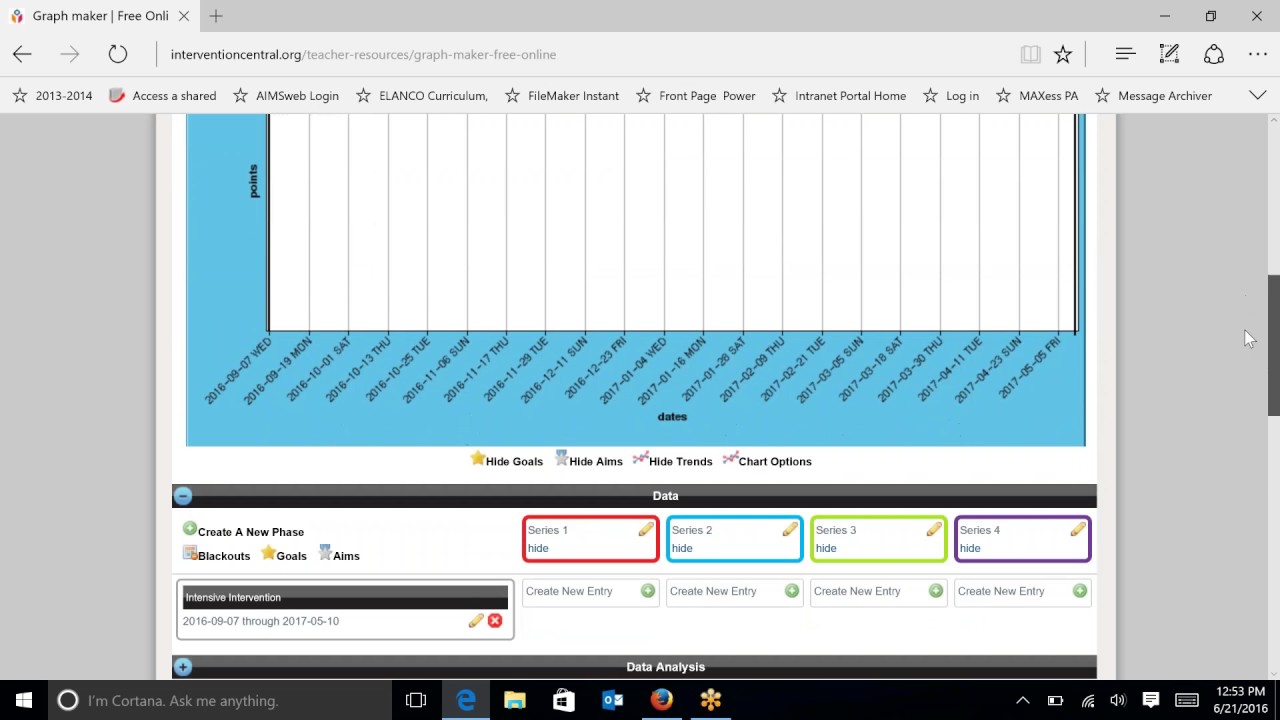Click the Hide Goals star icon
1280x720 pixels.
point(478,459)
